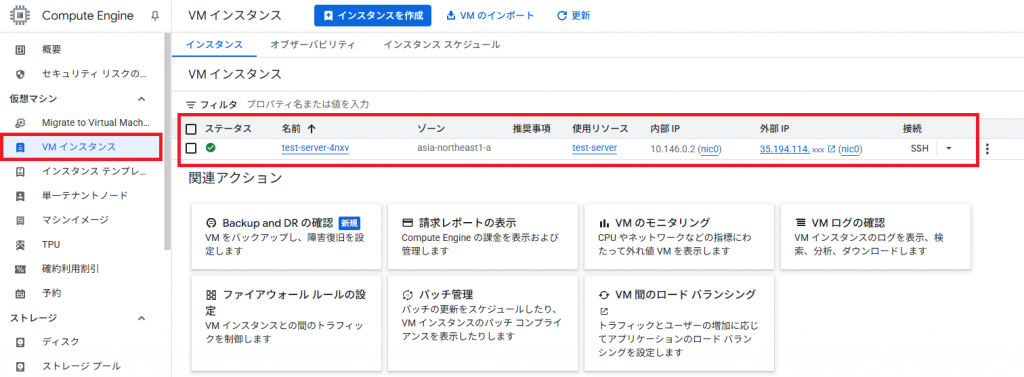The height and width of the screenshot is (377, 1024).
Task: Open the test-server-4nxv instance link
Action: 315,148
